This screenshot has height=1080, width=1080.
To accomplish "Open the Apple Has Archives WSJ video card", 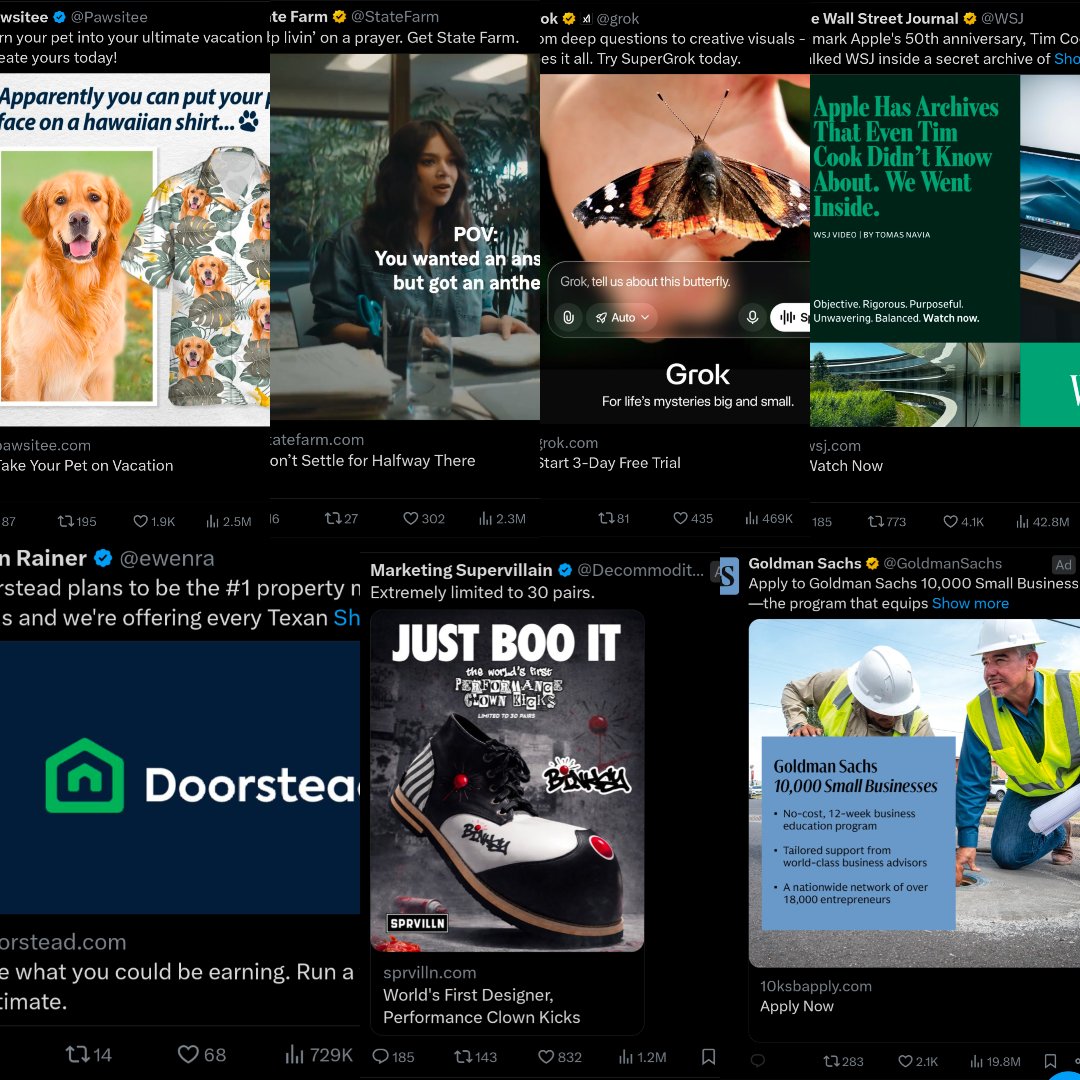I will click(945, 251).
